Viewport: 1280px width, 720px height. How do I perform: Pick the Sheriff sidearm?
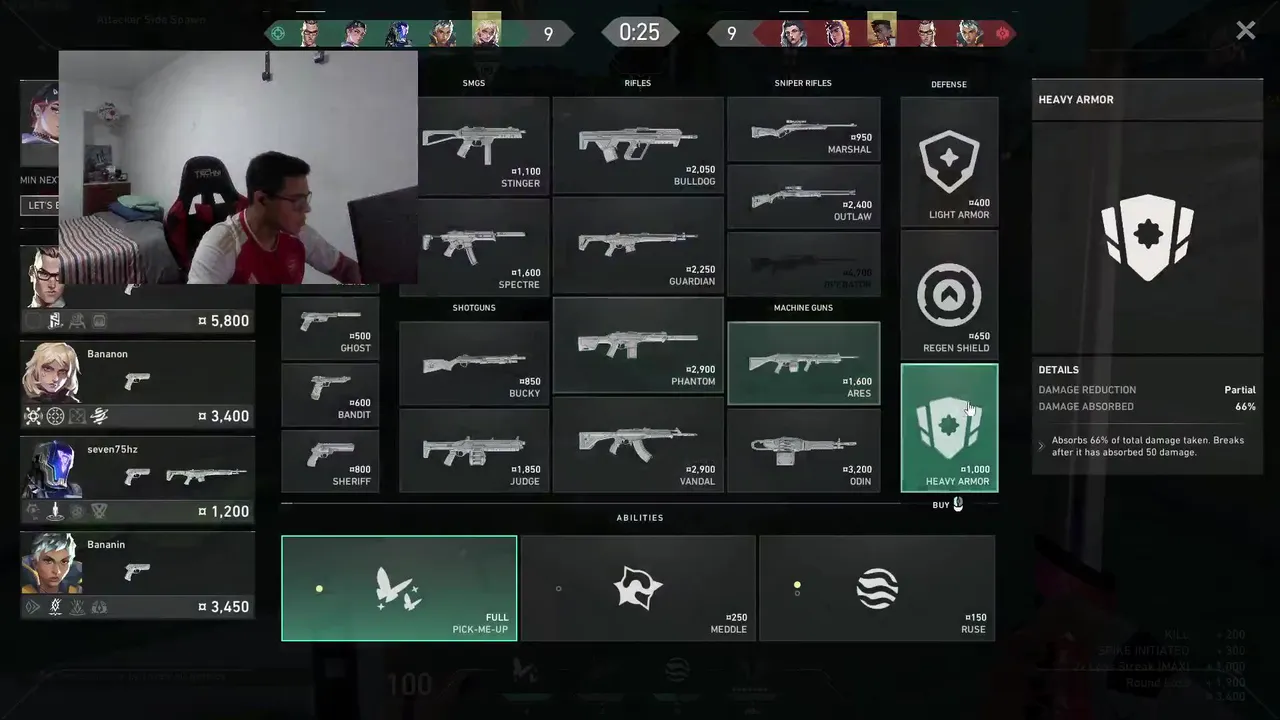(330, 460)
